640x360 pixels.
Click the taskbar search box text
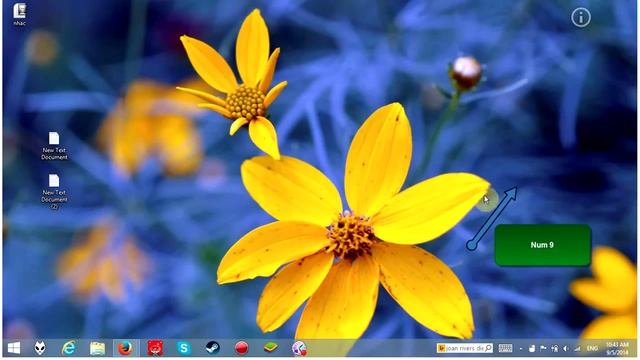[464, 348]
